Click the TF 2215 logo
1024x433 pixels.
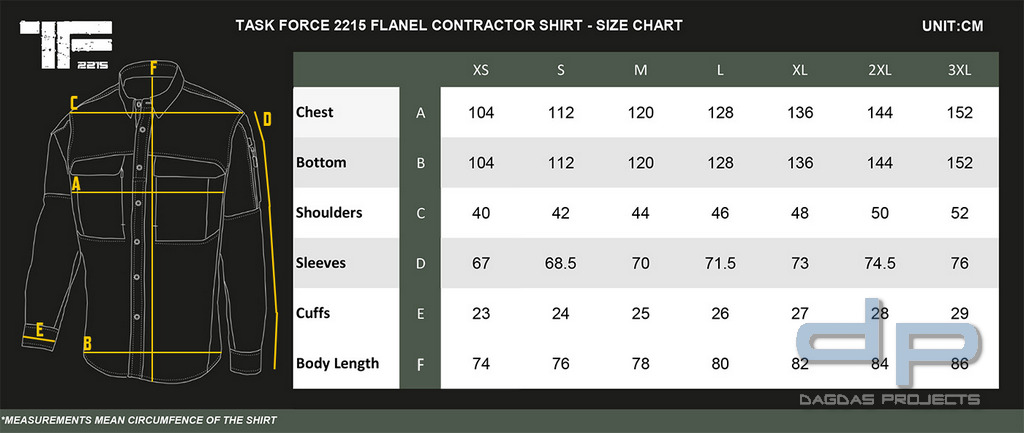(x=66, y=44)
